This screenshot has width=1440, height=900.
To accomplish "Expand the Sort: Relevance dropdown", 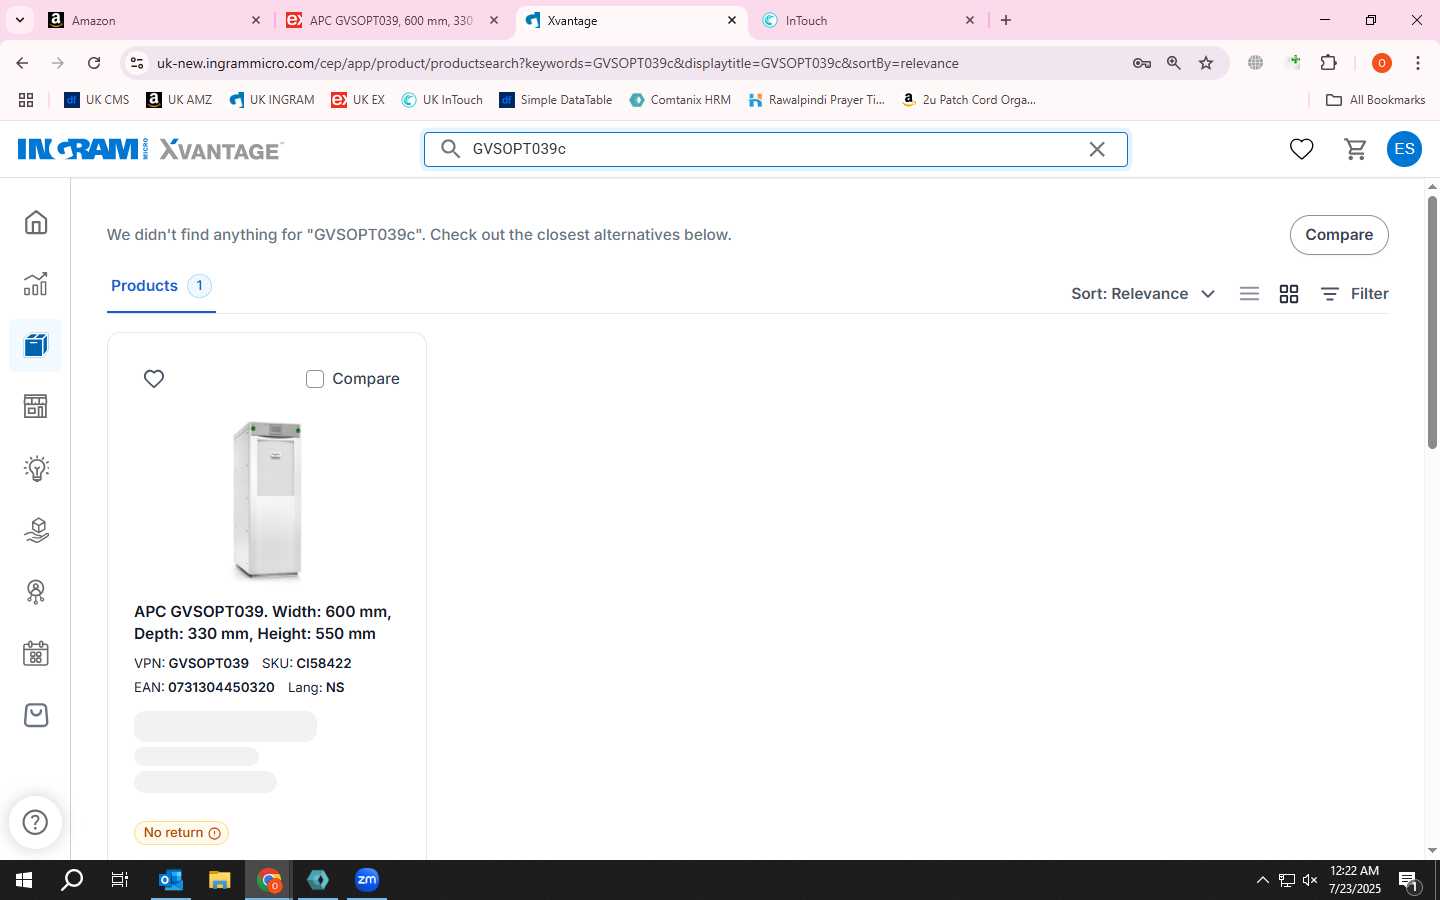I will coord(1143,294).
